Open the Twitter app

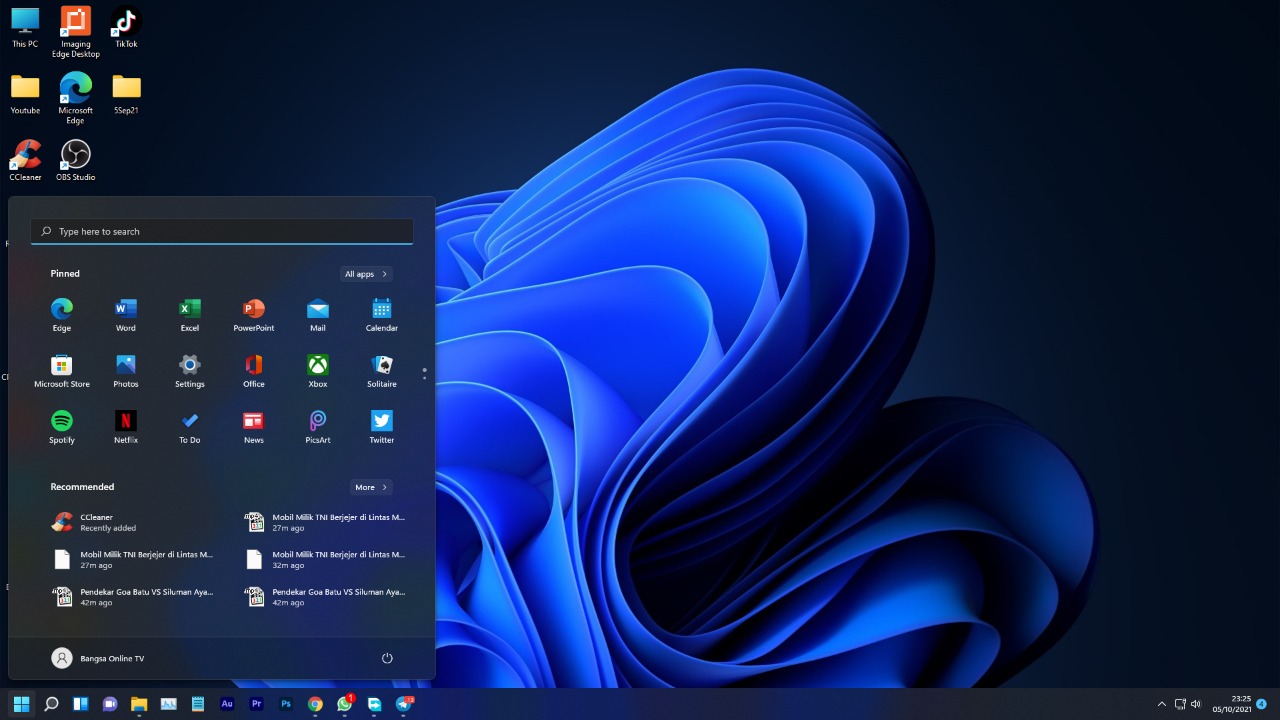(x=382, y=426)
